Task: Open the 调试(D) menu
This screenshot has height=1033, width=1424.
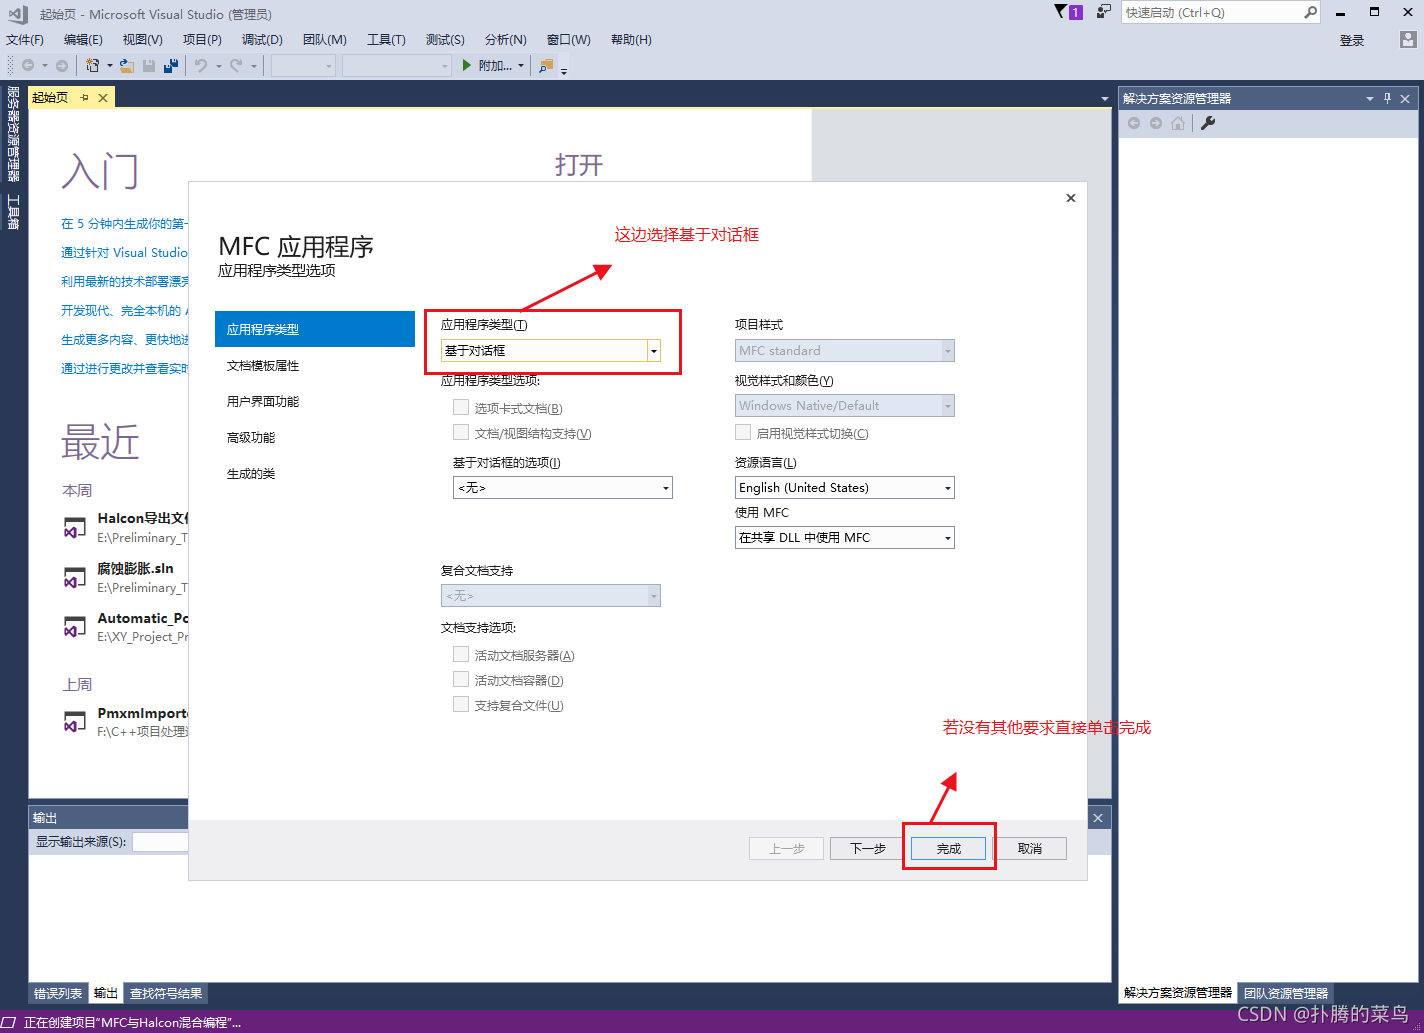Action: coord(262,40)
